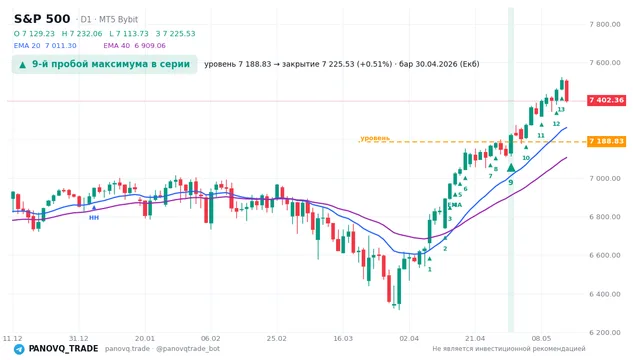The height and width of the screenshot is (360, 640).
Task: Click the green triangle in the breakout banner
Action: tap(23, 64)
